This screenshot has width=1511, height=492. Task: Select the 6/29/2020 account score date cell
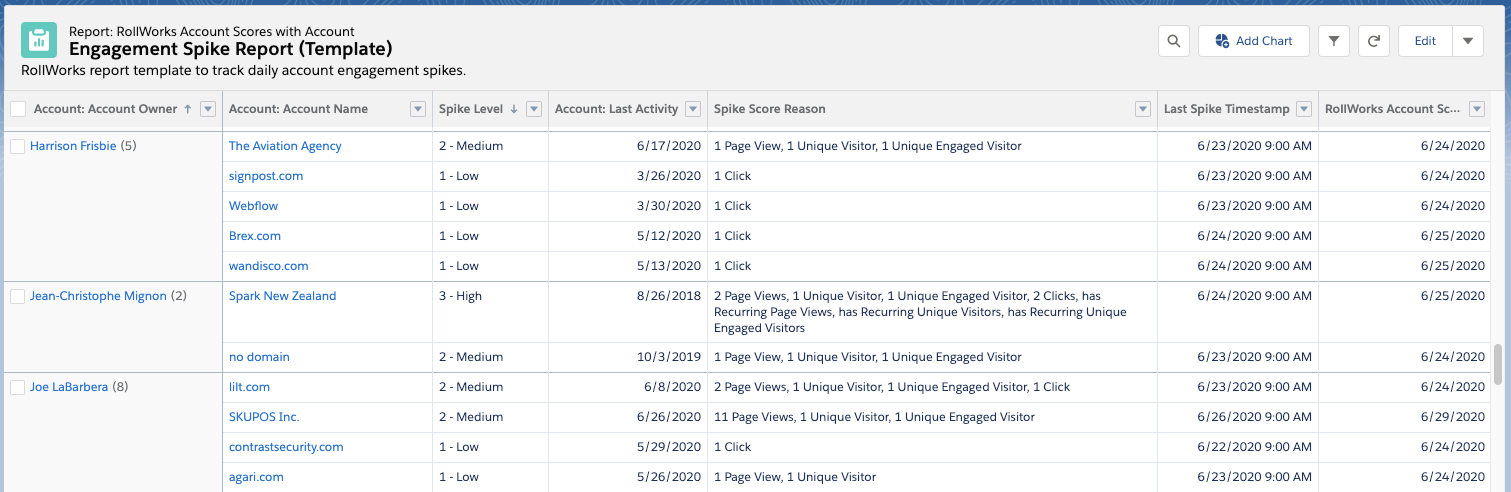(x=1406, y=417)
